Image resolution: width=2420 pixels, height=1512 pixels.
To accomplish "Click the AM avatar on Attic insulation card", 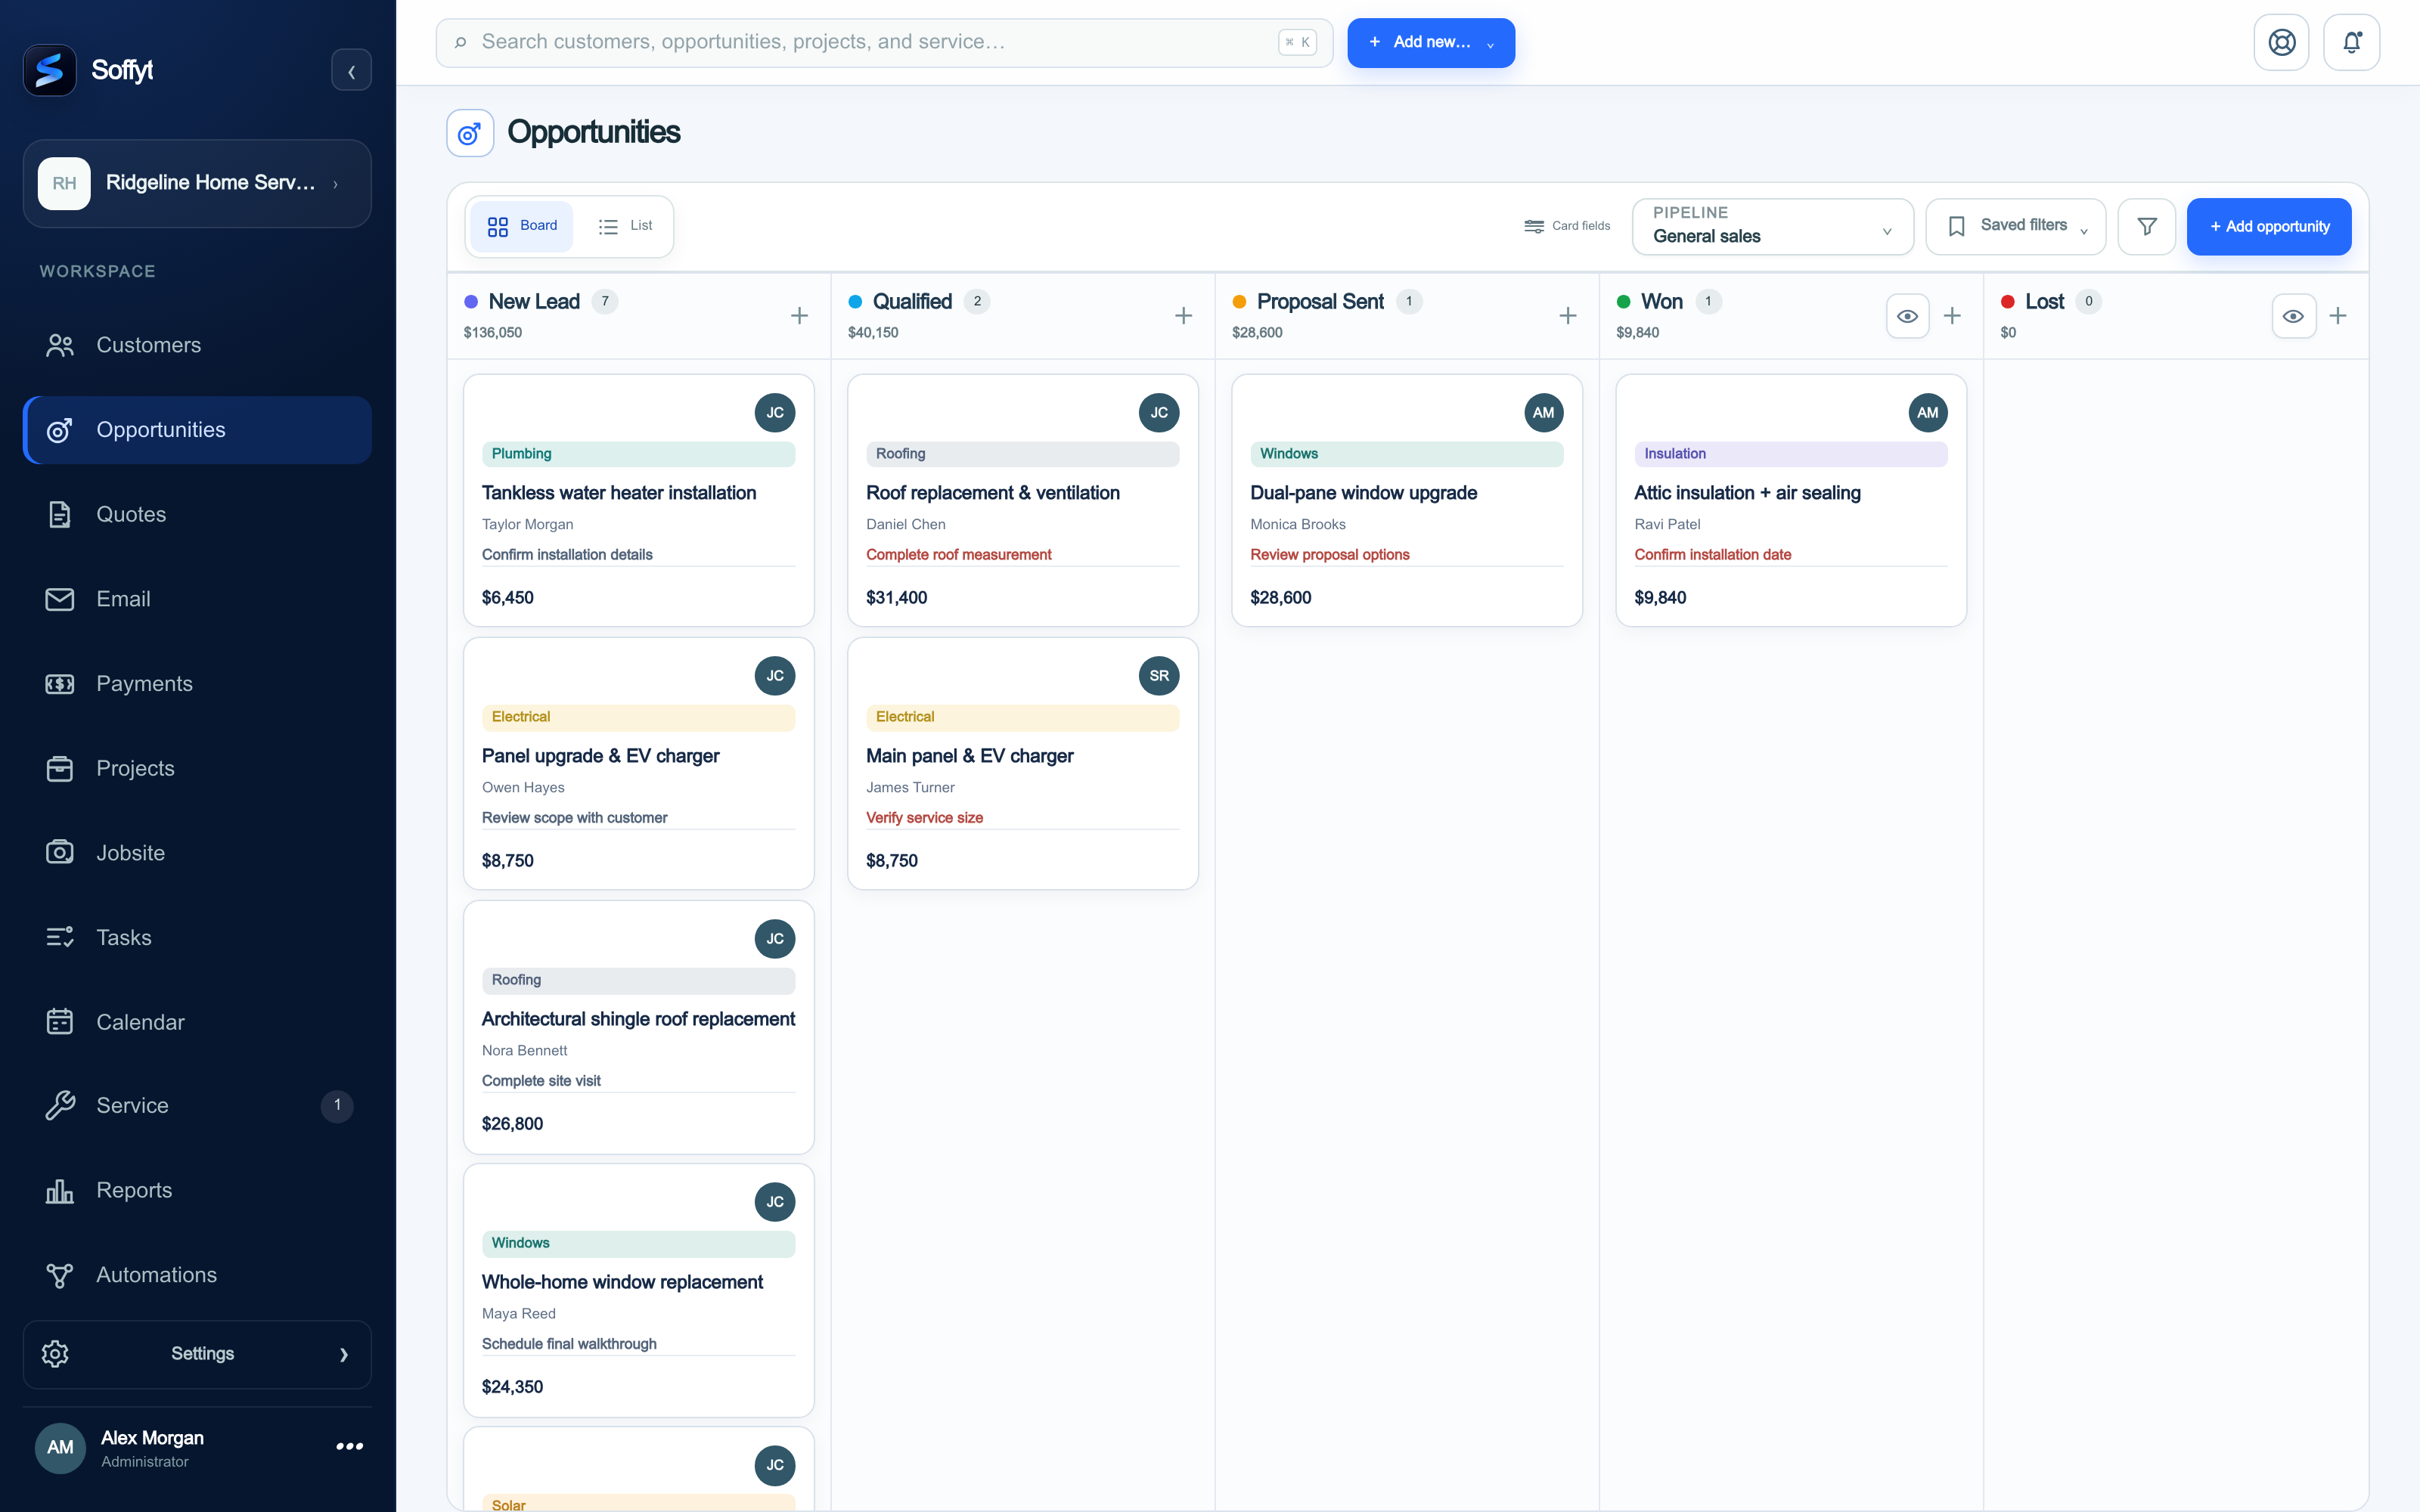I will click(1927, 413).
